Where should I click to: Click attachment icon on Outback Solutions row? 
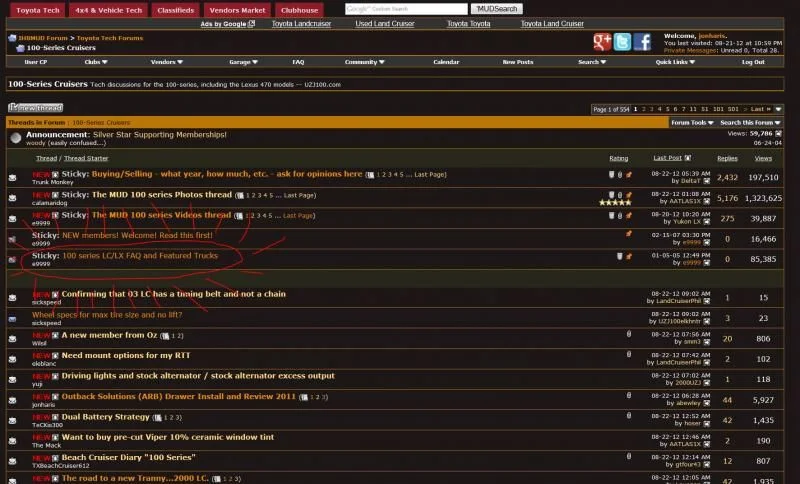[629, 395]
